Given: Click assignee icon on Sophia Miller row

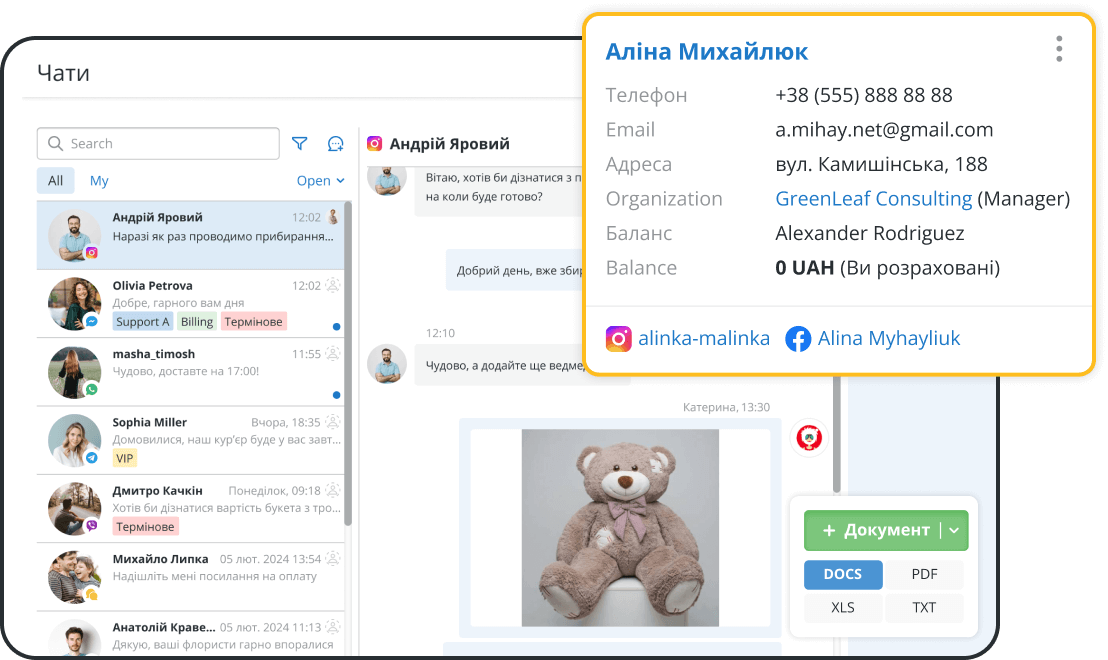Looking at the screenshot, I should pos(333,422).
